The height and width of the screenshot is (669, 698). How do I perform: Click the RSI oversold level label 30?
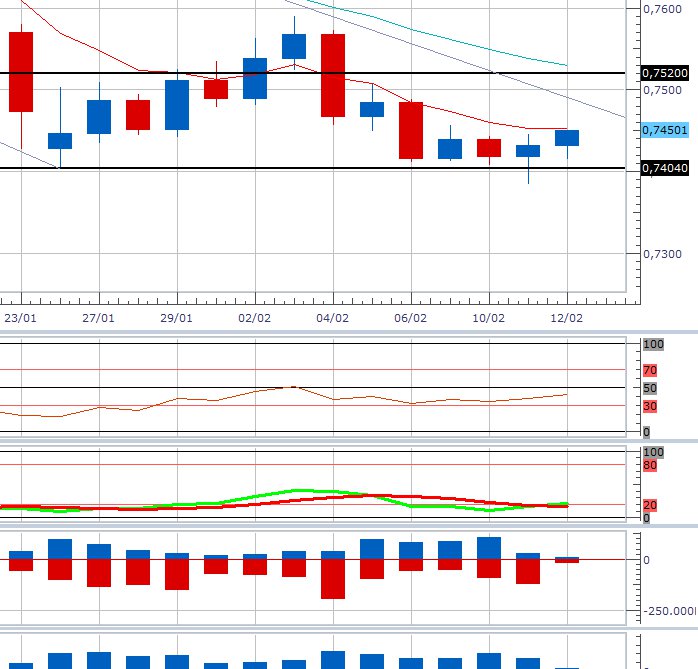pyautogui.click(x=648, y=406)
